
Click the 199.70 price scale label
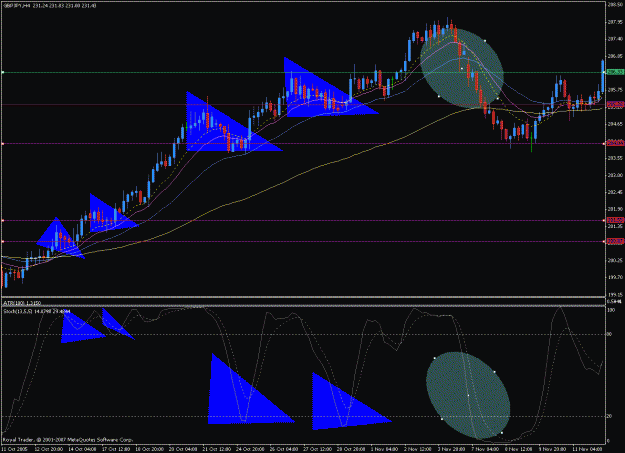(x=615, y=277)
